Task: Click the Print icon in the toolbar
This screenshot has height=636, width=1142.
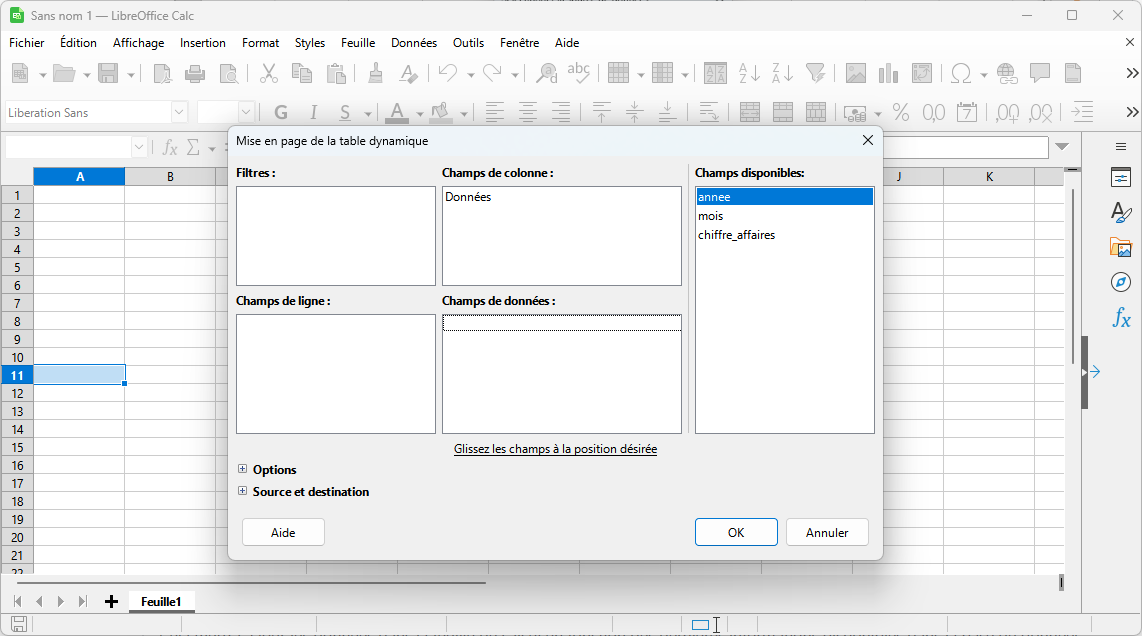Action: (195, 73)
